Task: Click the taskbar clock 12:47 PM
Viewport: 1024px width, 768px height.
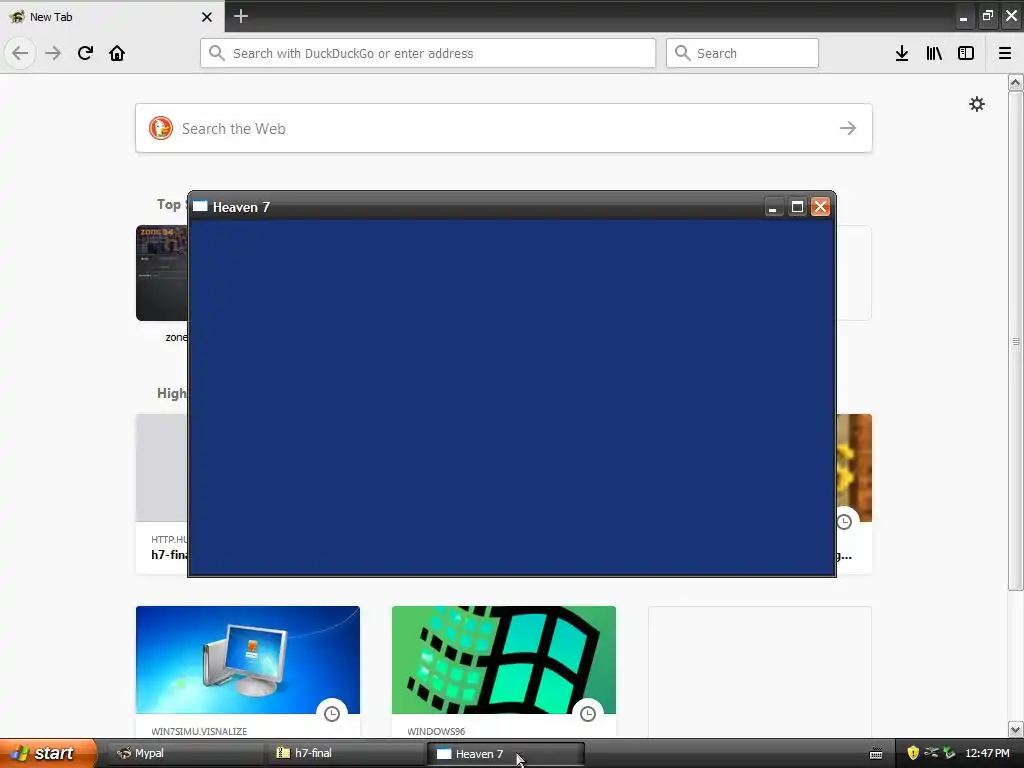Action: tap(987, 753)
